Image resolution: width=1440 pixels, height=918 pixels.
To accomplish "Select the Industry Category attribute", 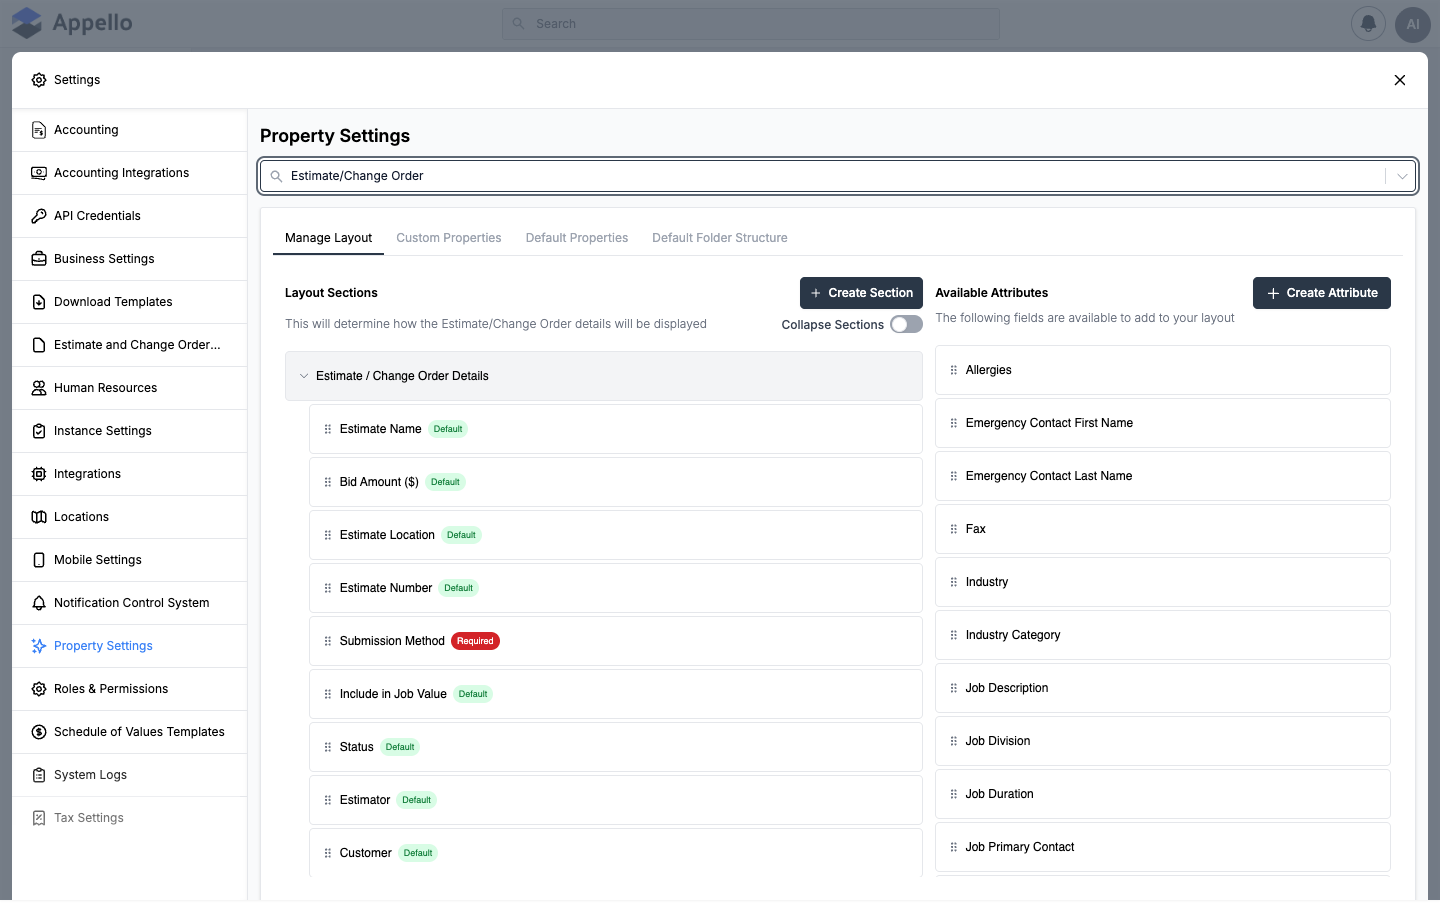I will pyautogui.click(x=1163, y=635).
